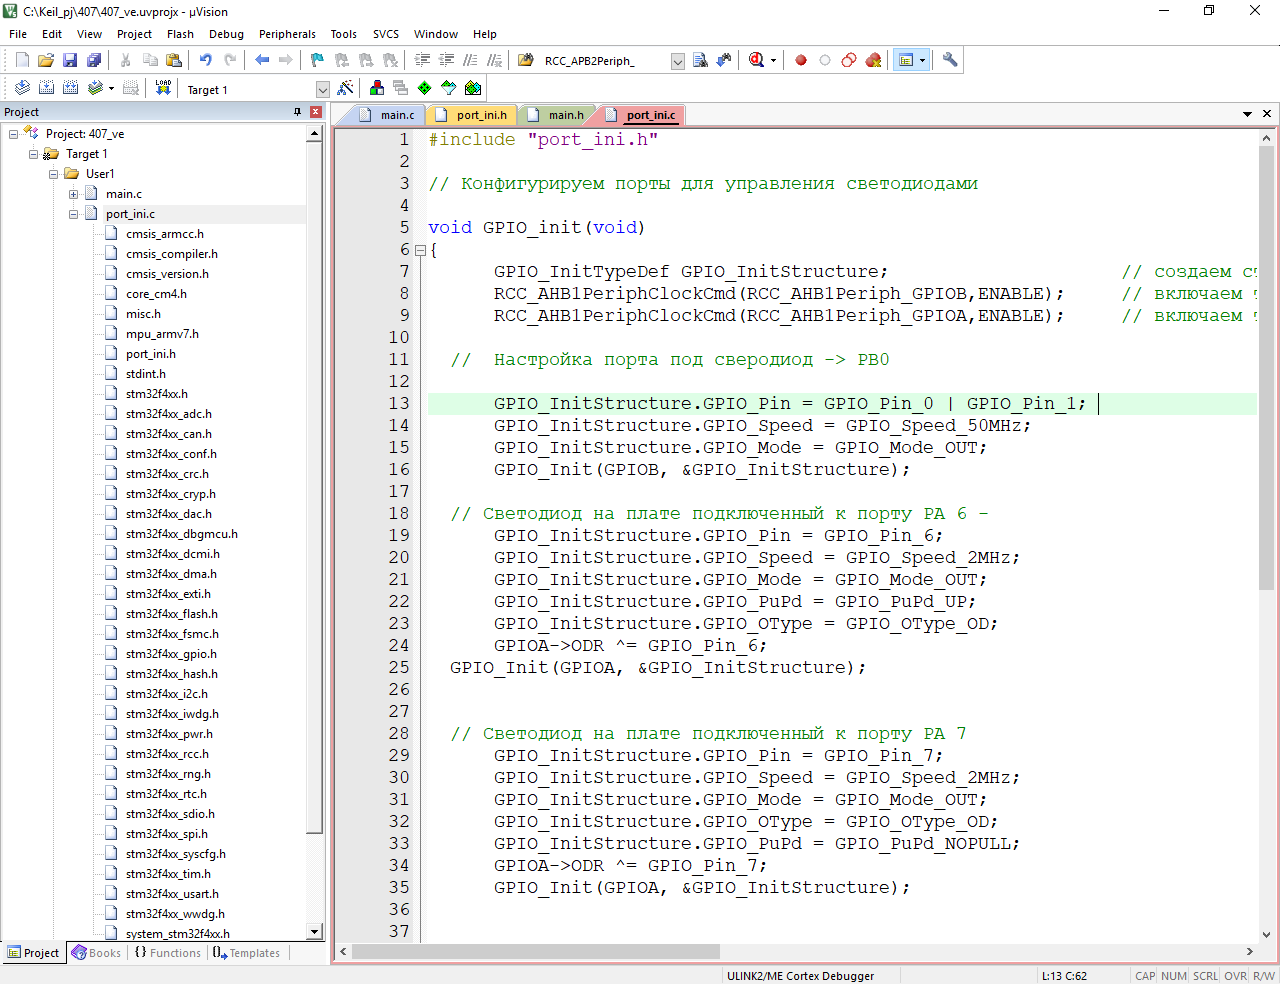This screenshot has height=984, width=1280.
Task: Open Configuration with the wrench icon
Action: pyautogui.click(x=950, y=60)
